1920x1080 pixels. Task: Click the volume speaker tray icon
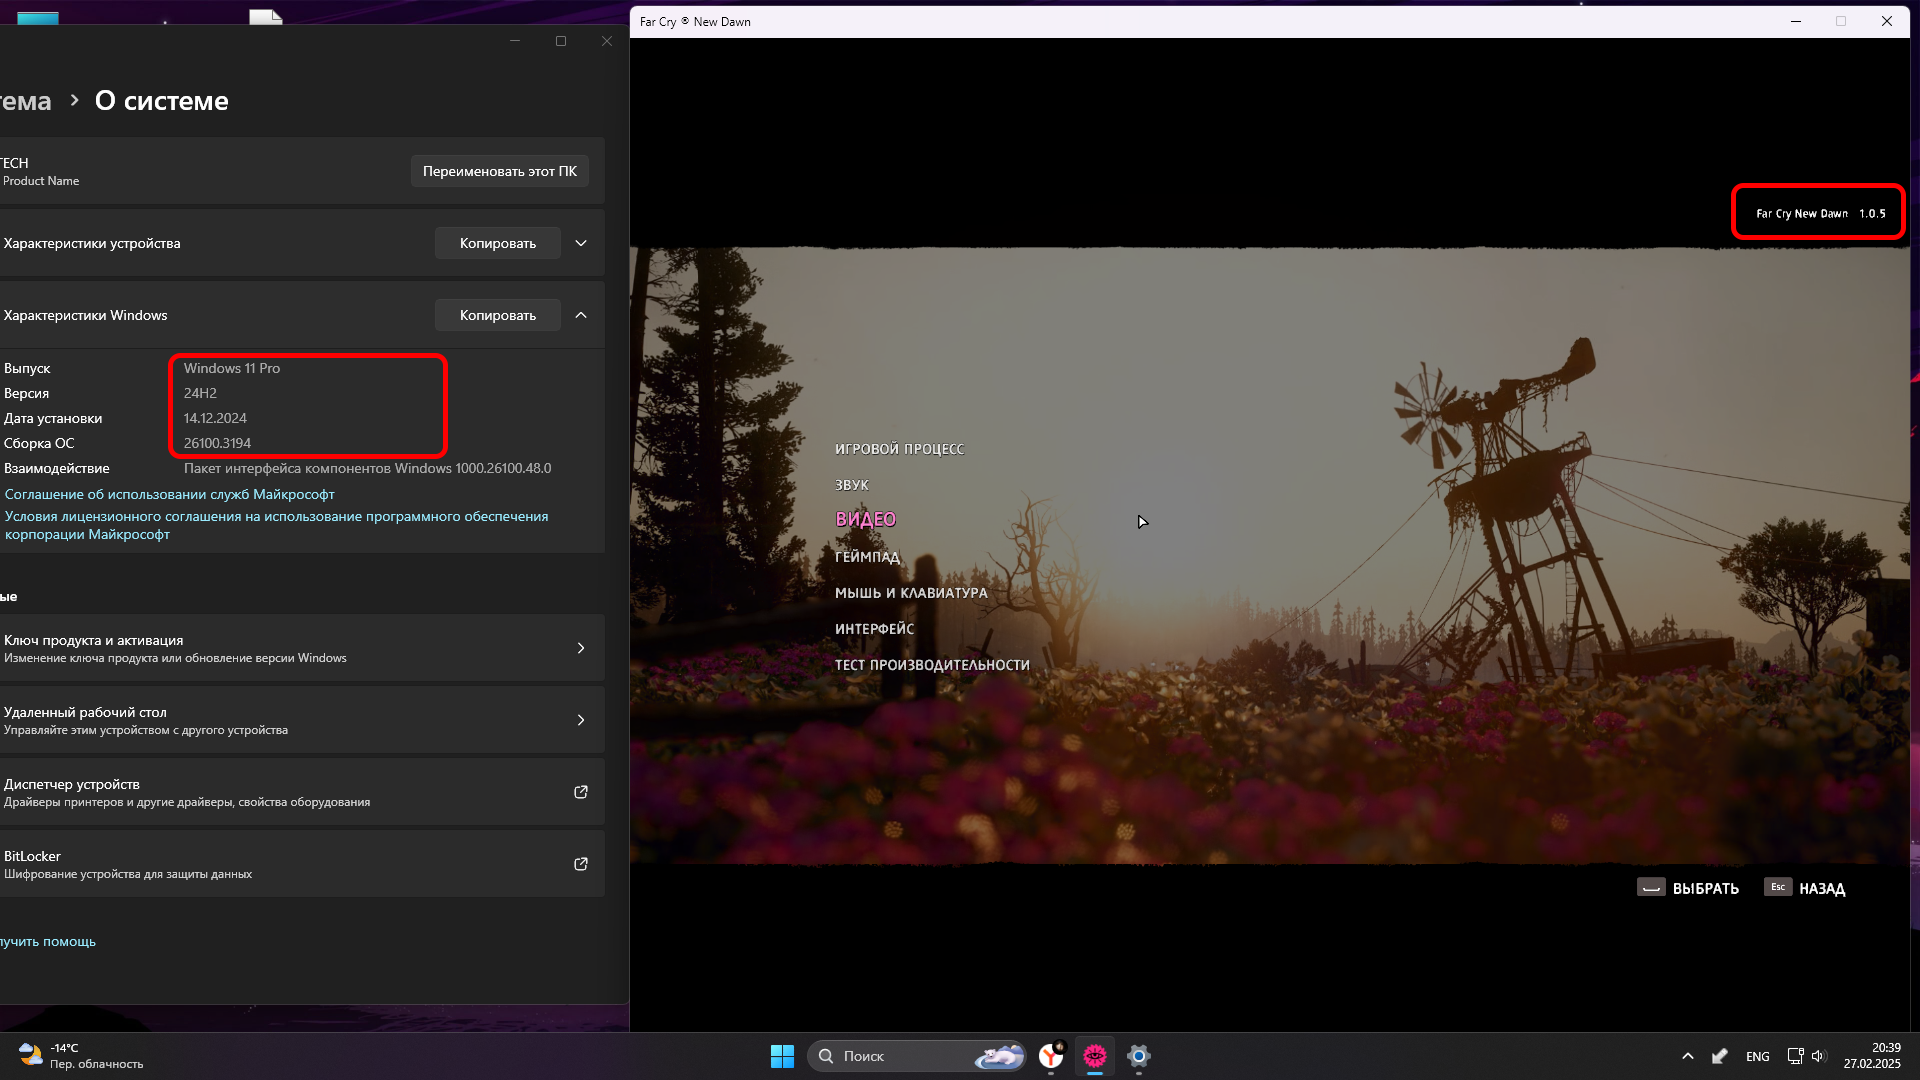(1818, 1056)
